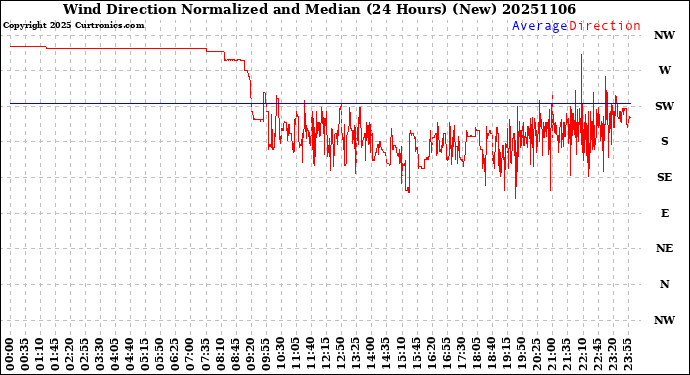Click the chart title text
Image resolution: width=690 pixels, height=375 pixels.
coord(319,9)
